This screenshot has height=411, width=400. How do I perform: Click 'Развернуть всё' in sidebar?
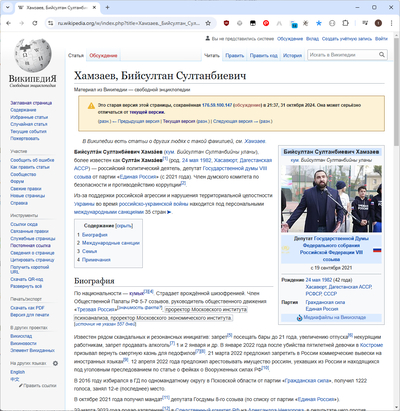26,286
